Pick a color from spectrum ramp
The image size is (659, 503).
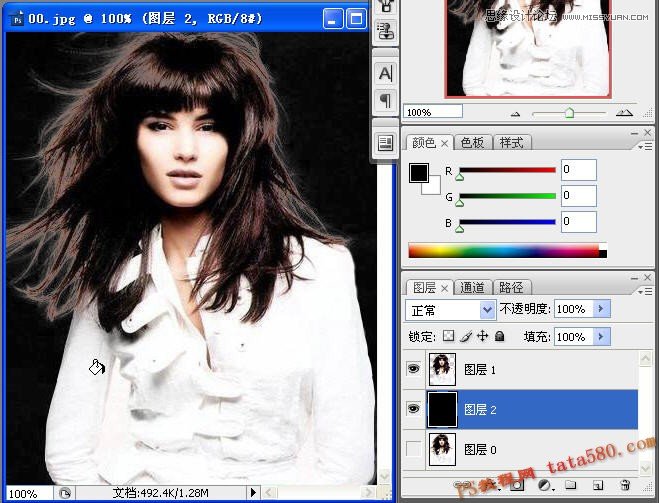[x=507, y=251]
